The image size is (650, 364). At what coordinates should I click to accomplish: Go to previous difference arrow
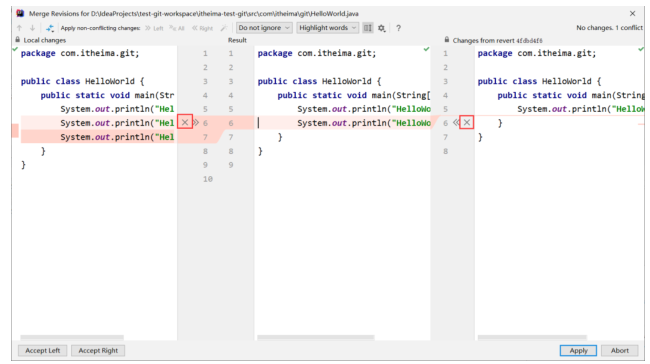pos(19,28)
